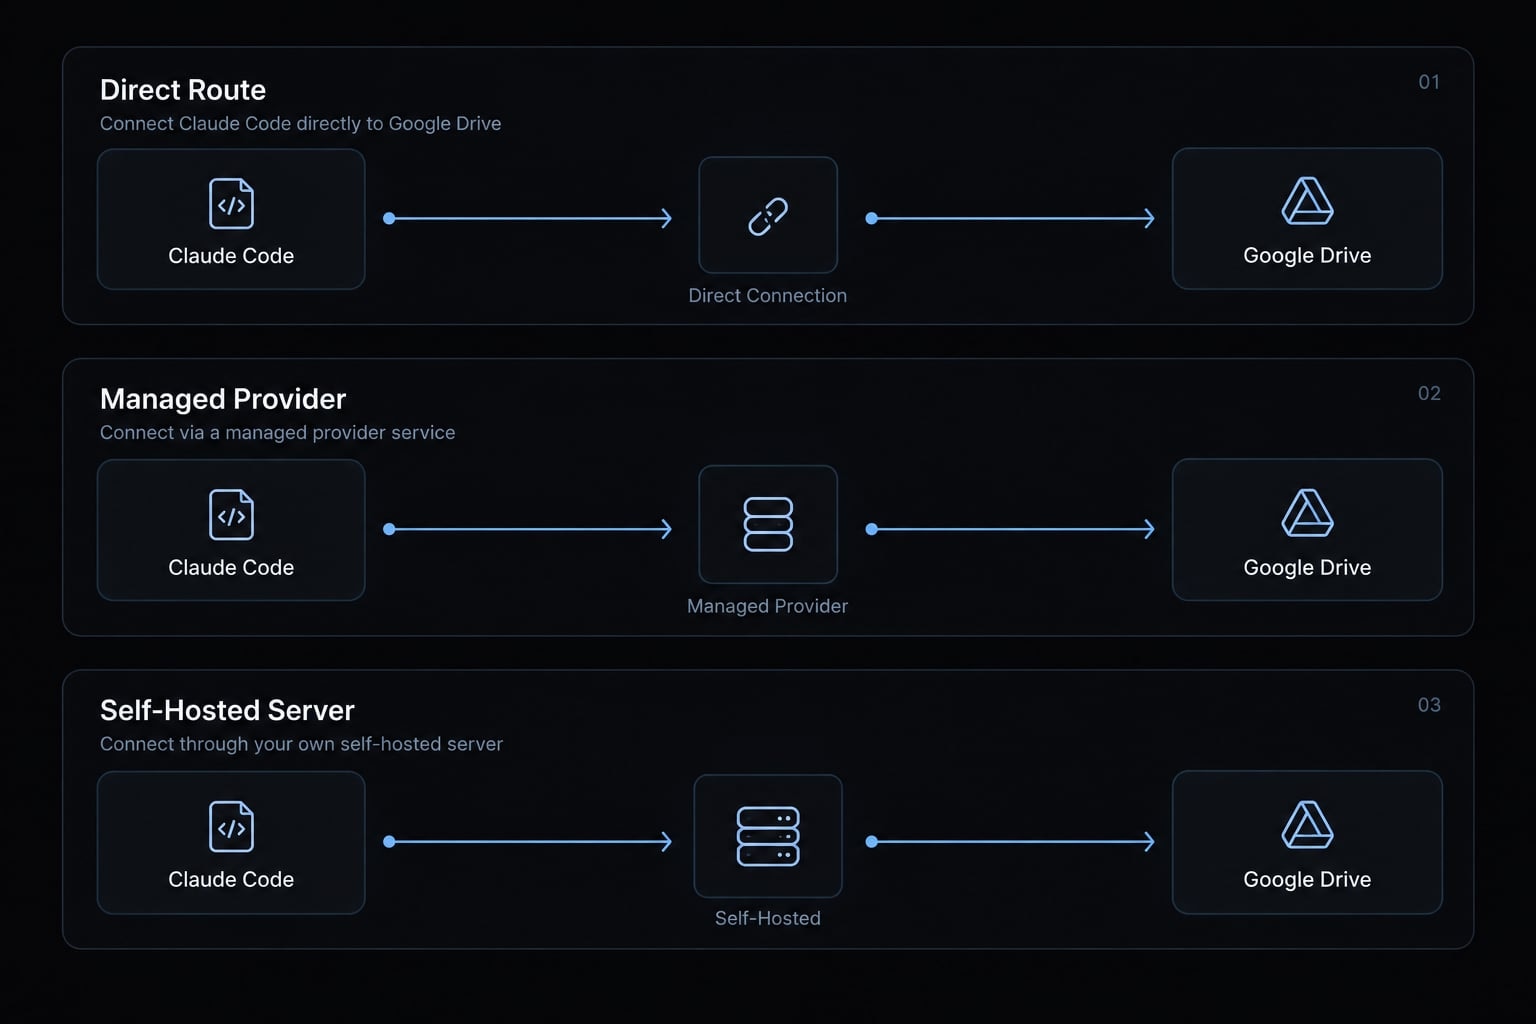
Task: Click the 'Self-Hosted' caption below the server icon
Action: tap(768, 918)
